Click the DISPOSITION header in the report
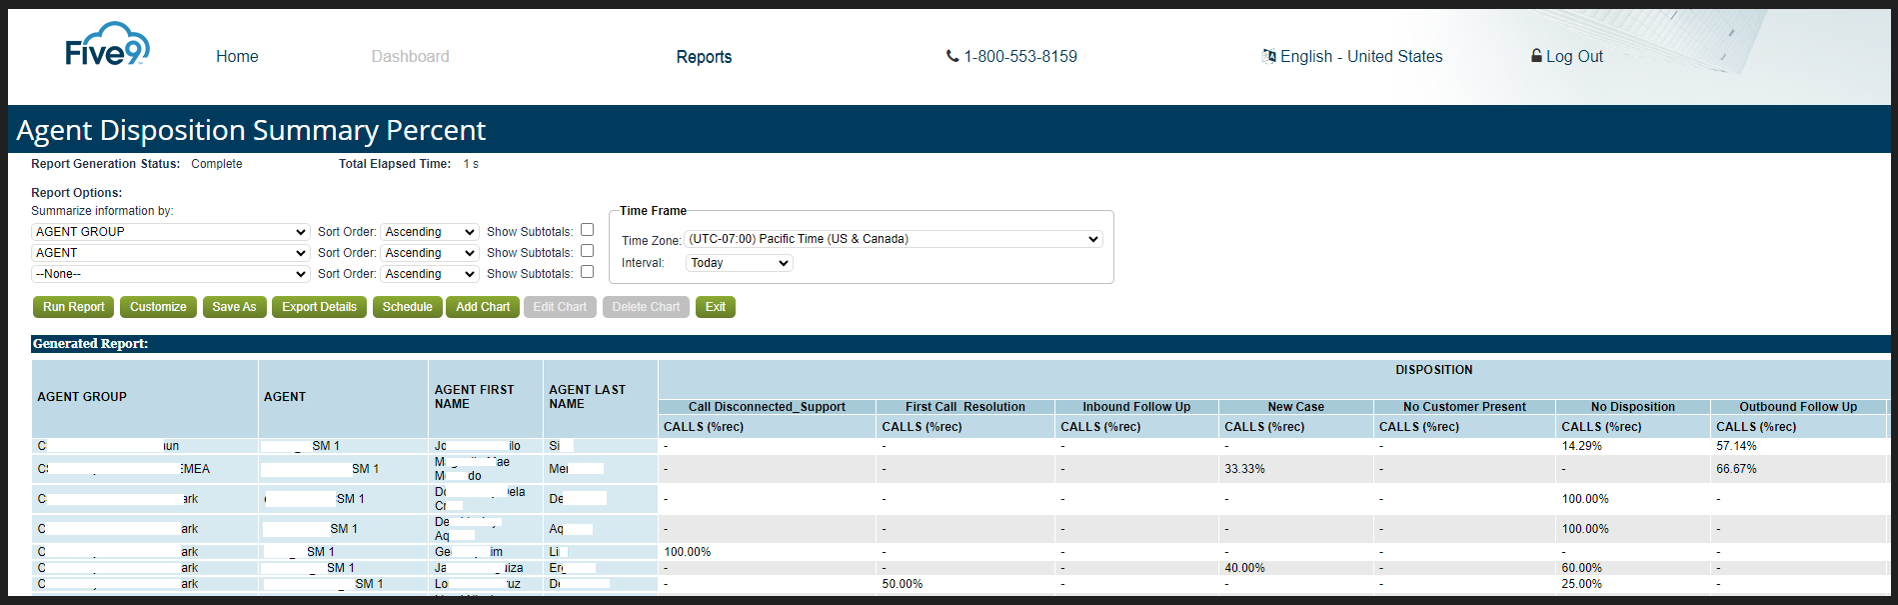 [x=1434, y=370]
